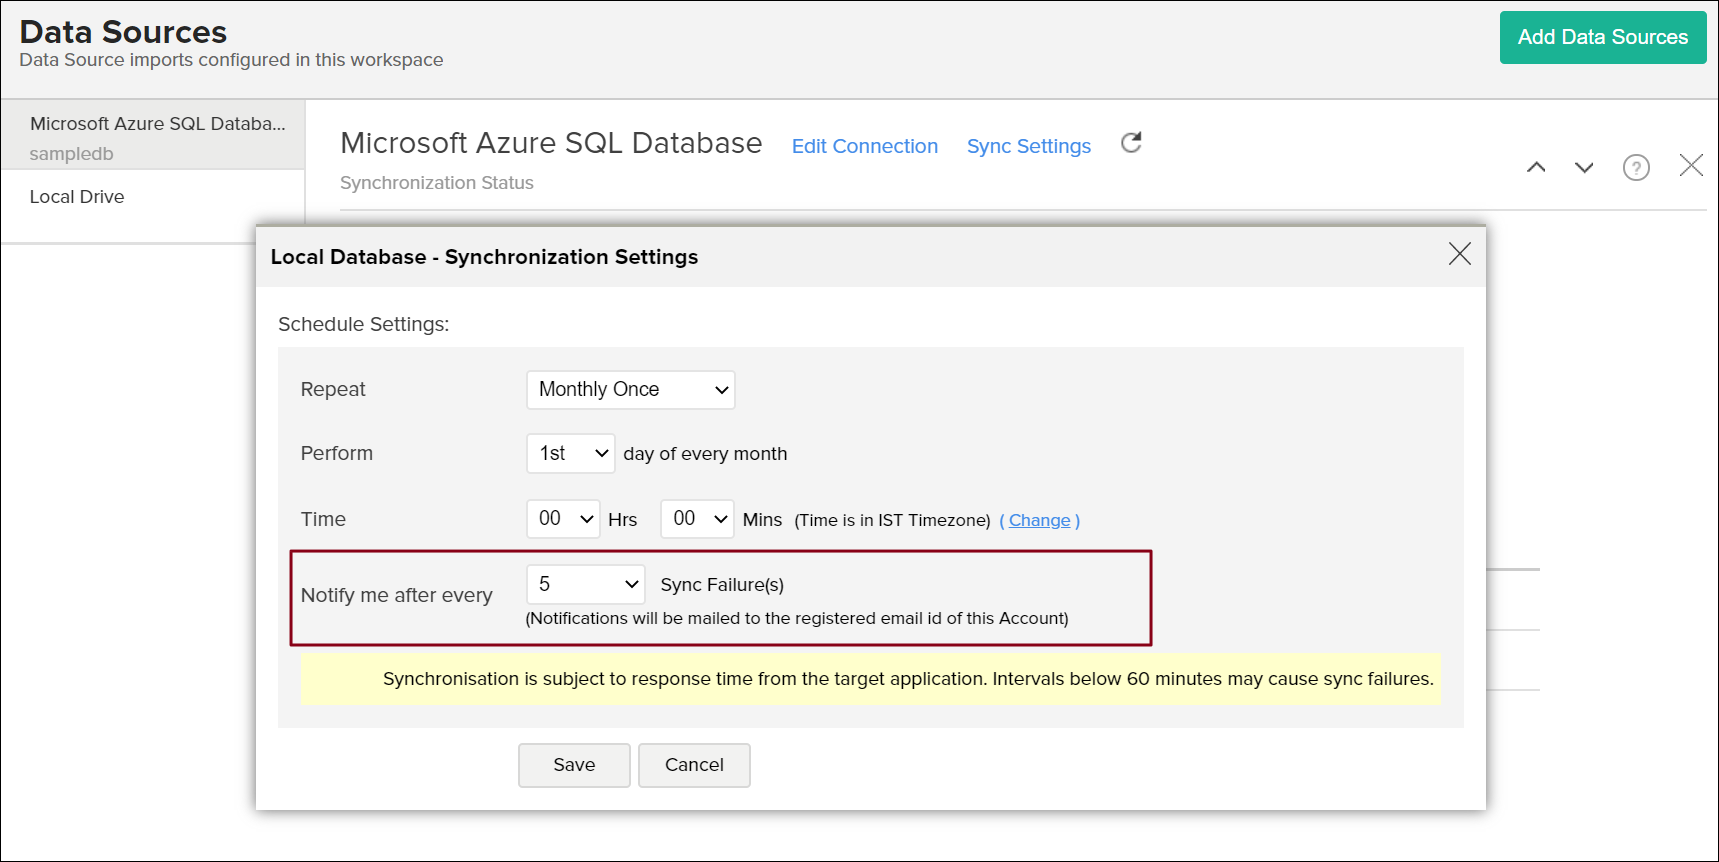Viewport: 1719px width, 862px height.
Task: Click Add Data Sources button
Action: pos(1602,38)
